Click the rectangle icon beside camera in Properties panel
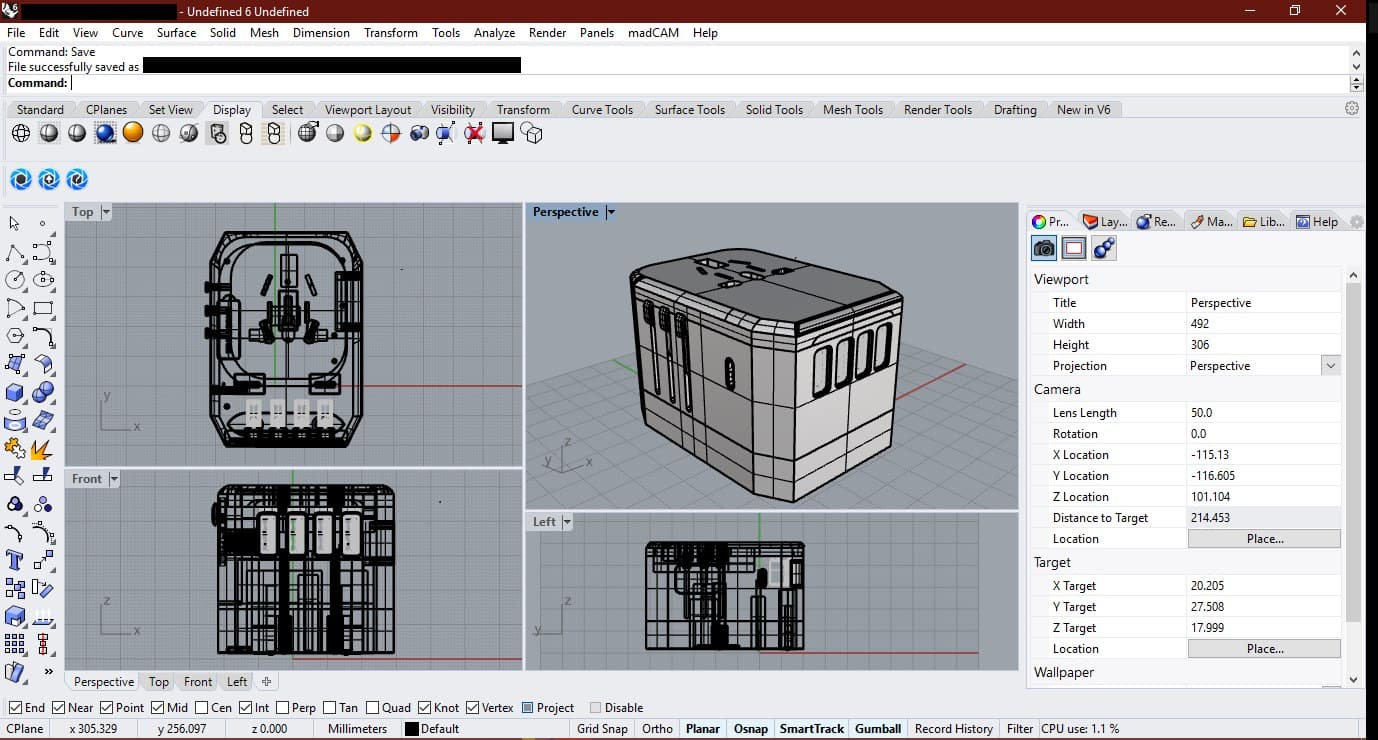 point(1074,248)
